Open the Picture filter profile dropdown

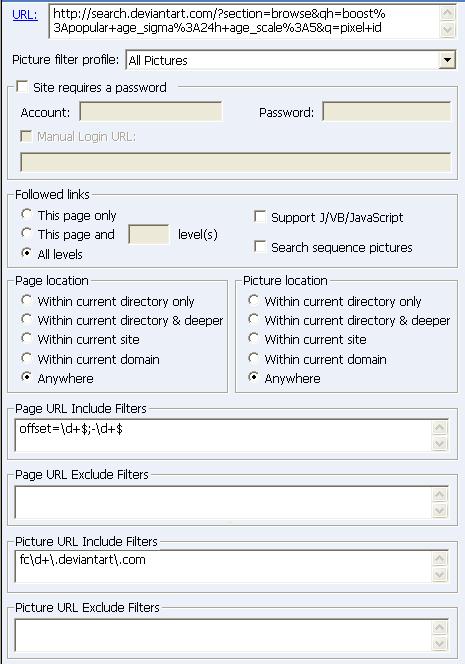(x=447, y=60)
